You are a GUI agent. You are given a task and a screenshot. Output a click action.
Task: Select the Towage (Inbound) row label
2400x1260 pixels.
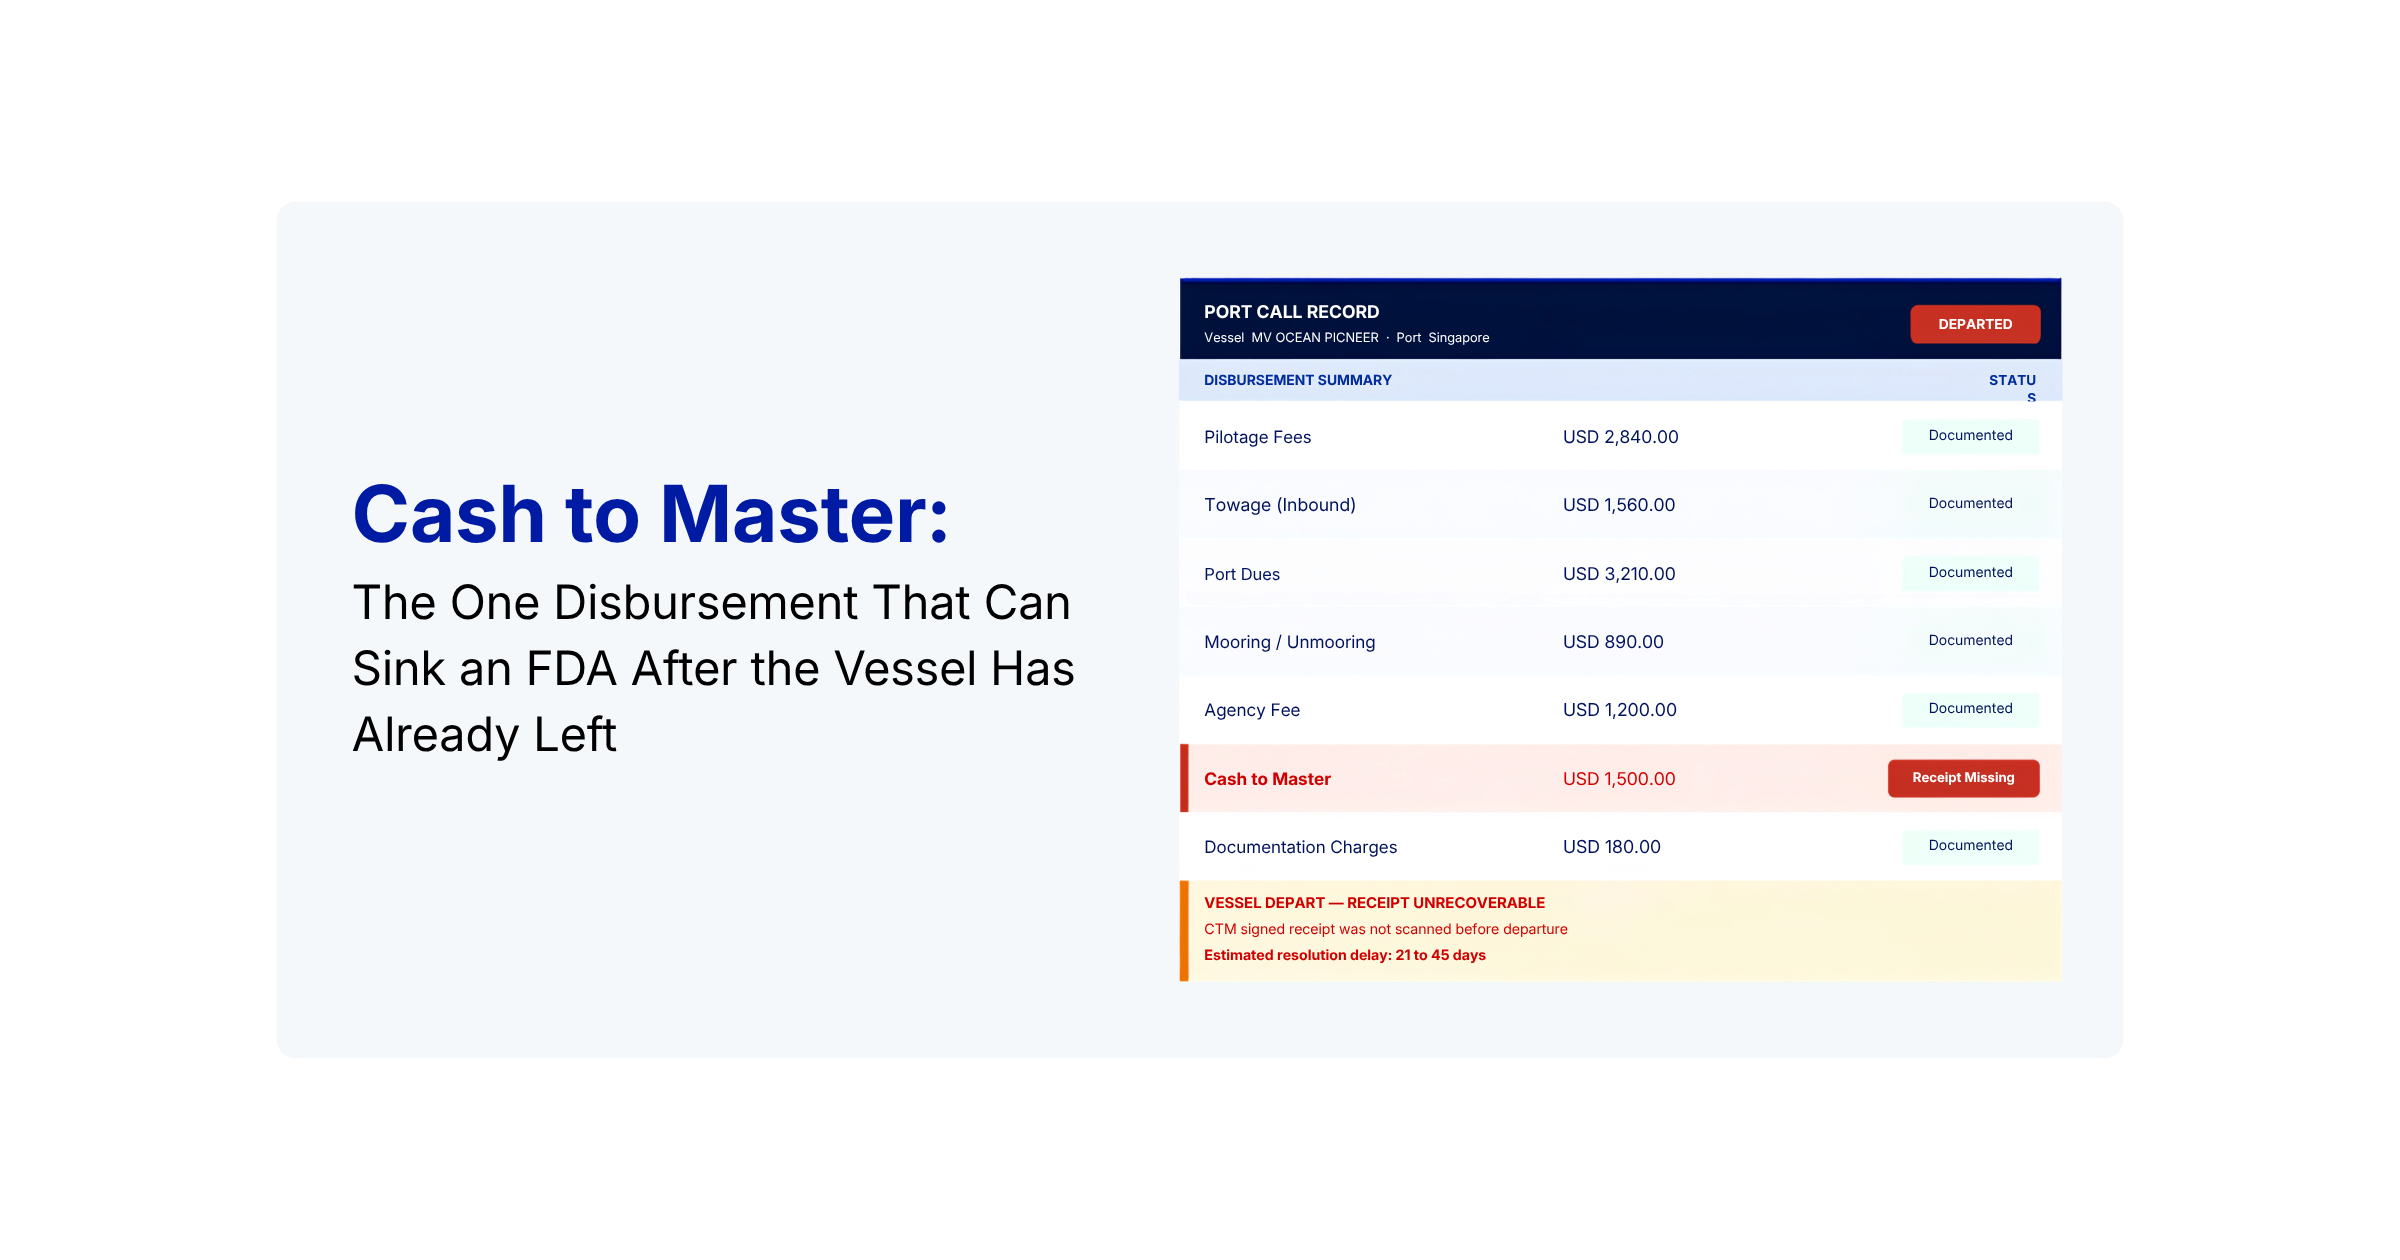click(1280, 505)
